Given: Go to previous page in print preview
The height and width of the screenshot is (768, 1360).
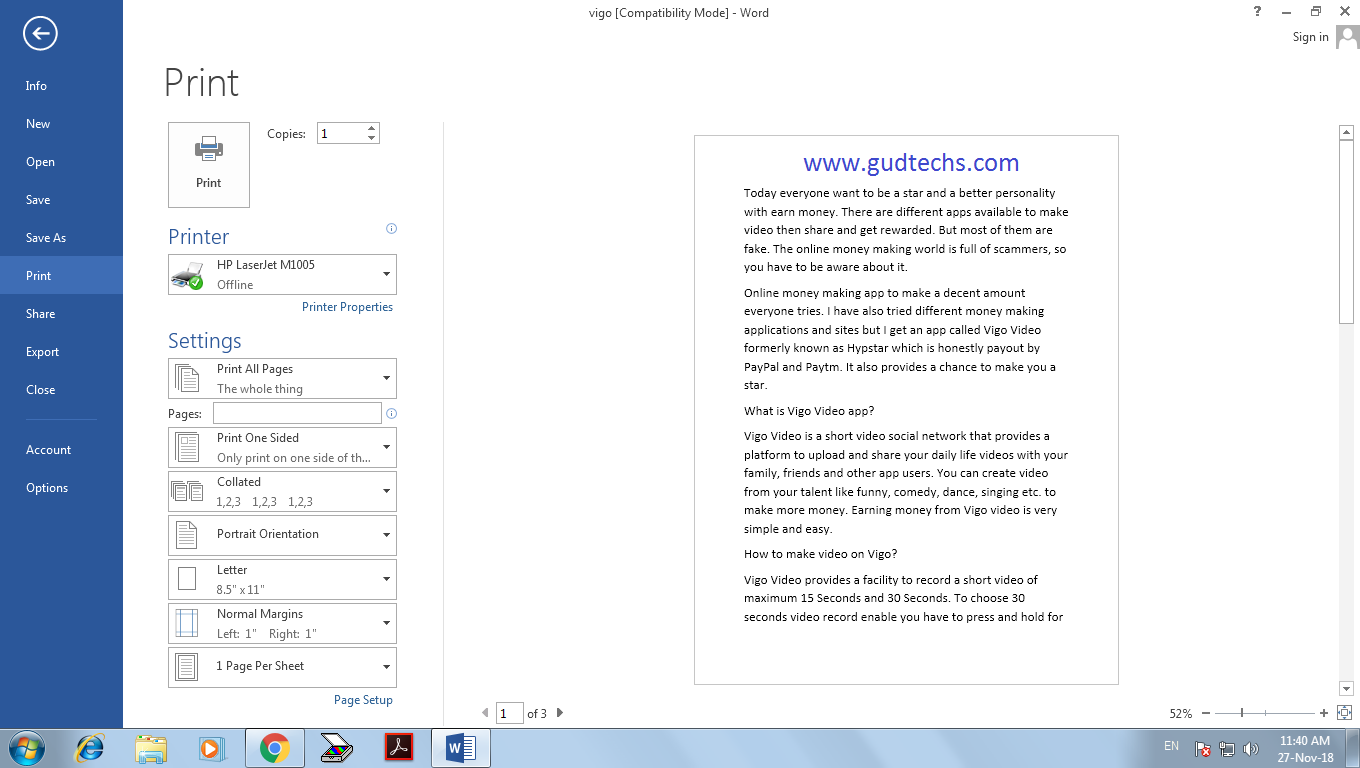Looking at the screenshot, I should [x=486, y=713].
